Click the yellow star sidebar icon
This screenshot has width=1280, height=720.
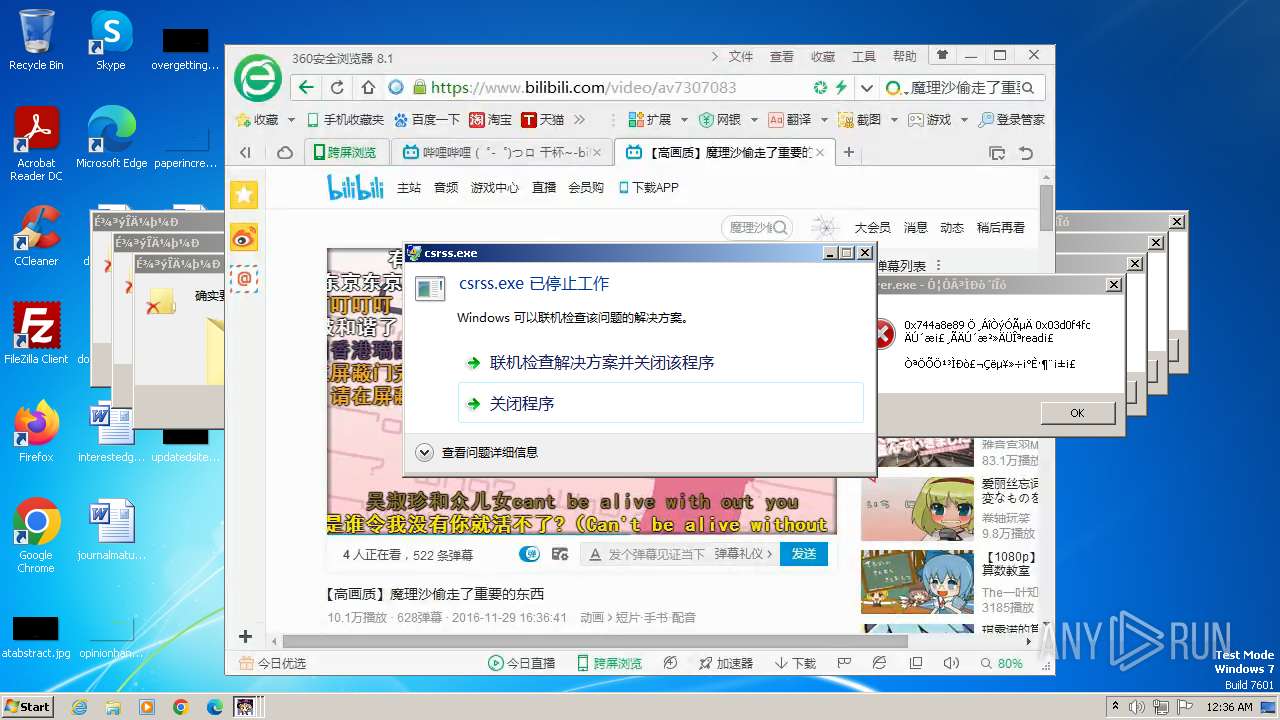pos(244,195)
